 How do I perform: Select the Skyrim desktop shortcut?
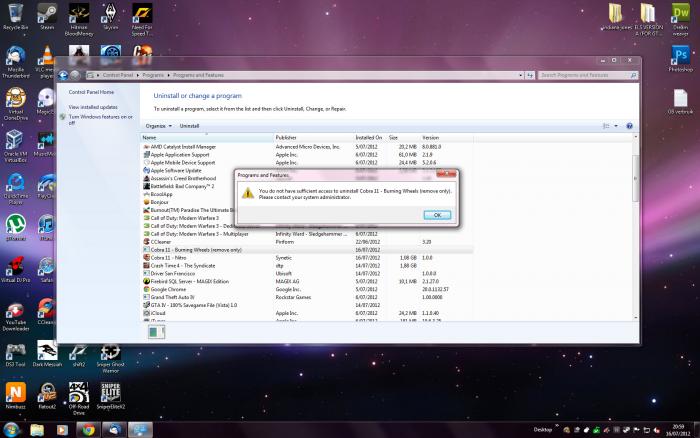[110, 17]
